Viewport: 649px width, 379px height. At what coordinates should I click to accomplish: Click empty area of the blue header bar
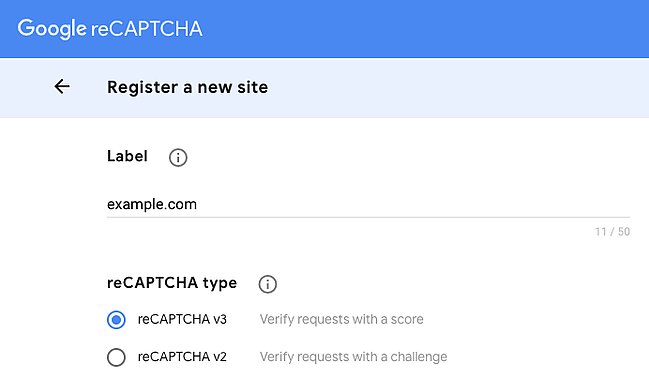click(426, 29)
